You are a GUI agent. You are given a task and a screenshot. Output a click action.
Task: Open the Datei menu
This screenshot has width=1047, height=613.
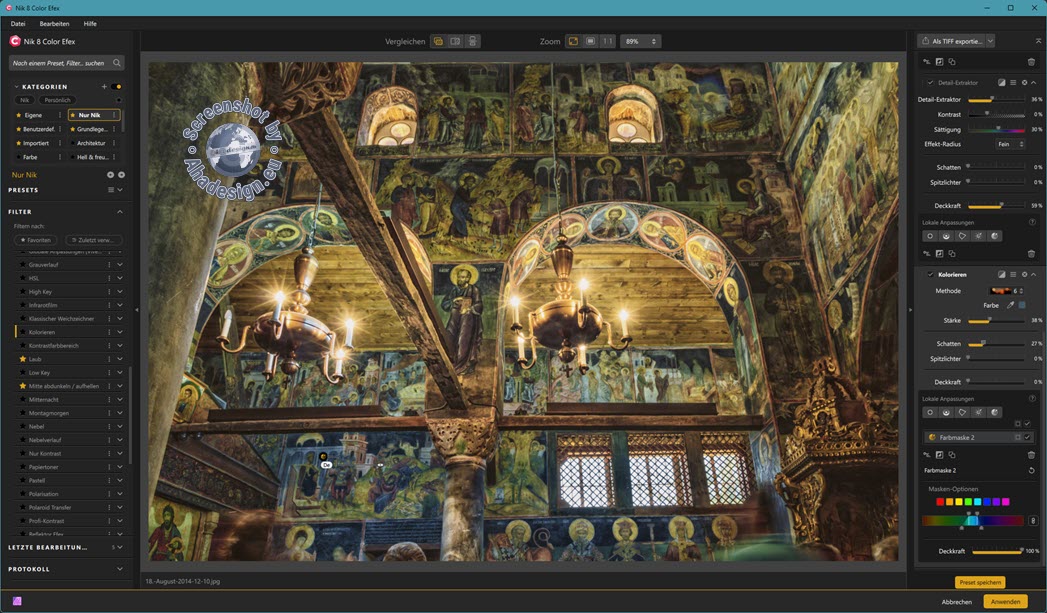click(18, 23)
